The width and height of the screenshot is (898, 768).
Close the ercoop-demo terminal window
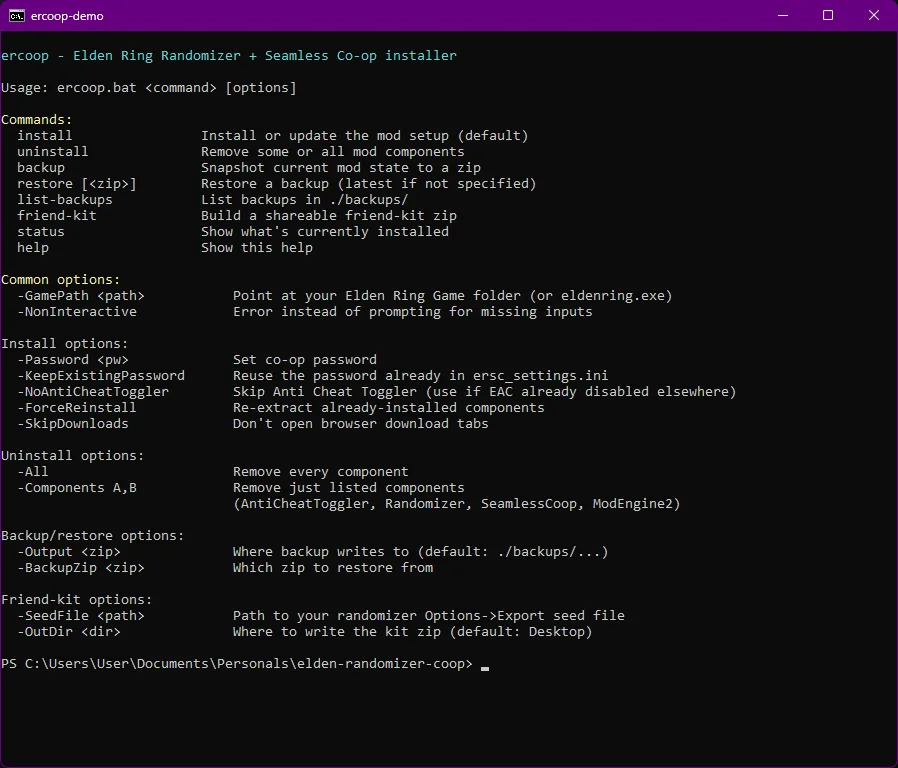[873, 15]
